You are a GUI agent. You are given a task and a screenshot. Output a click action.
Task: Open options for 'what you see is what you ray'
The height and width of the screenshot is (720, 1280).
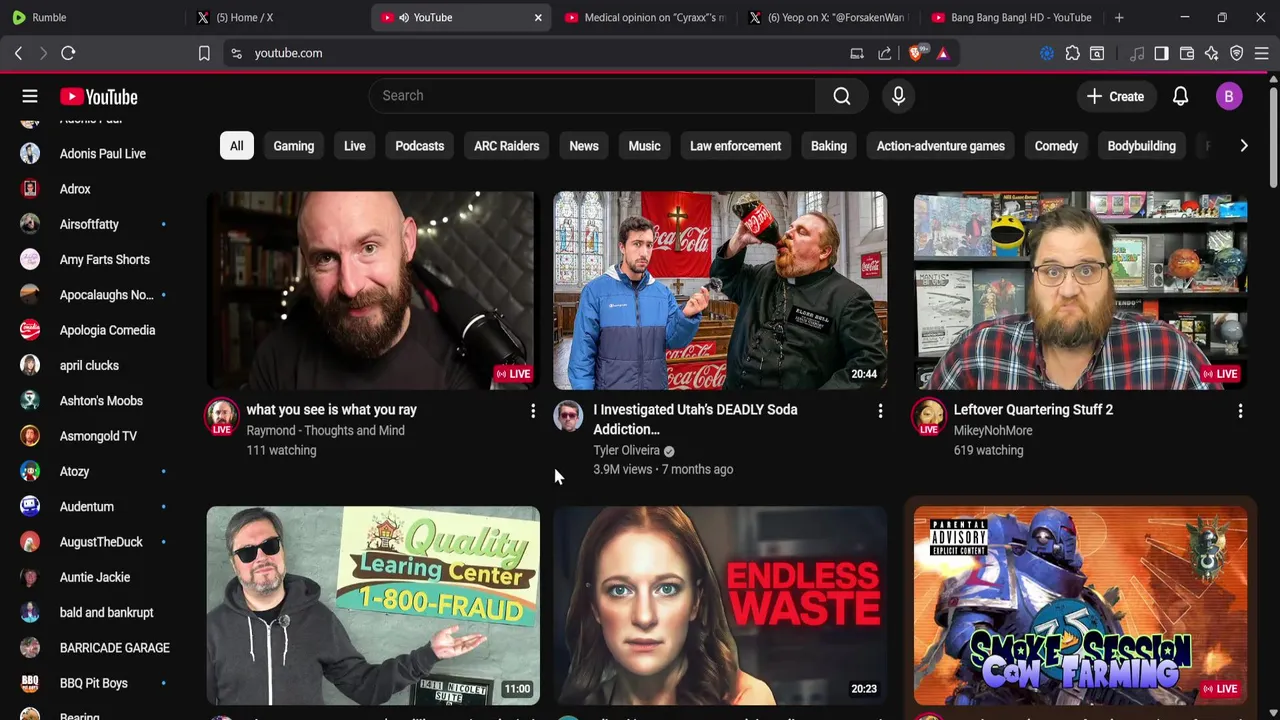533,411
